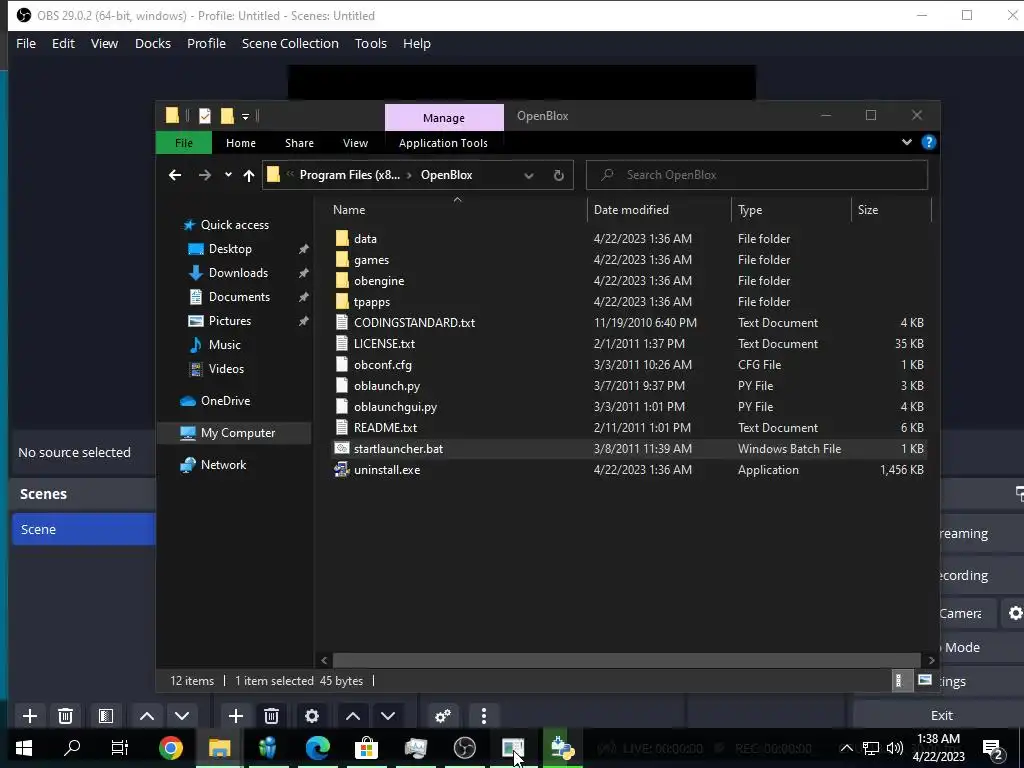Open OBS Docks menu
The image size is (1024, 768).
coord(153,43)
